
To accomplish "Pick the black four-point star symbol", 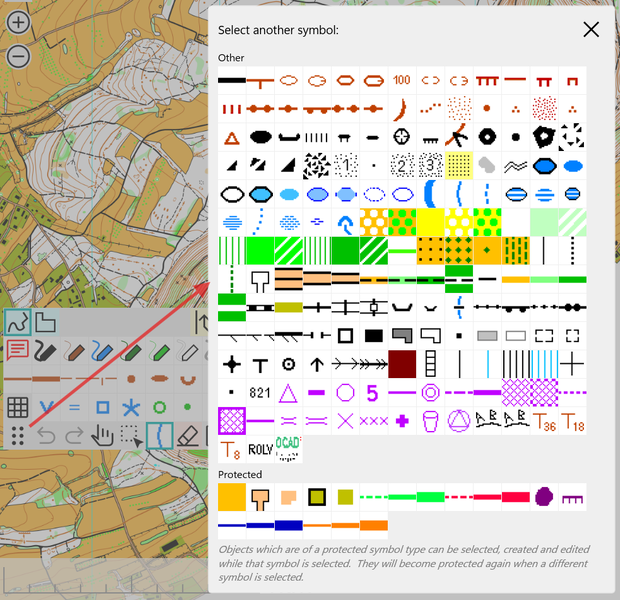I will (x=232, y=364).
